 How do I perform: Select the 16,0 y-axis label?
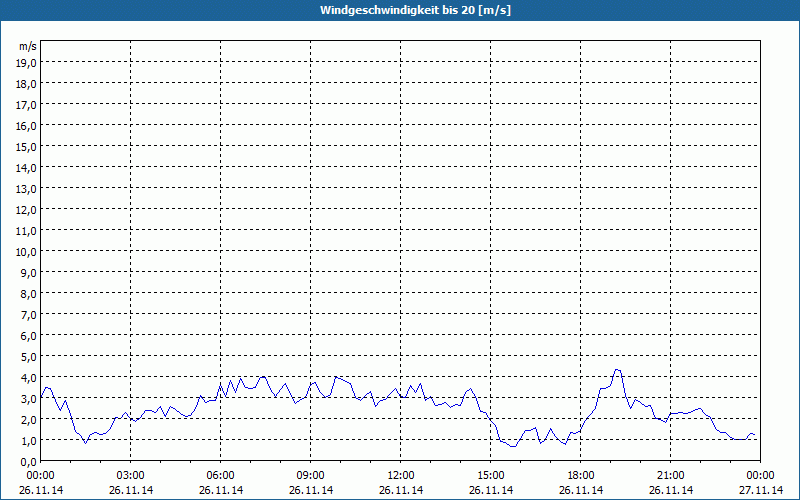[x=26, y=126]
